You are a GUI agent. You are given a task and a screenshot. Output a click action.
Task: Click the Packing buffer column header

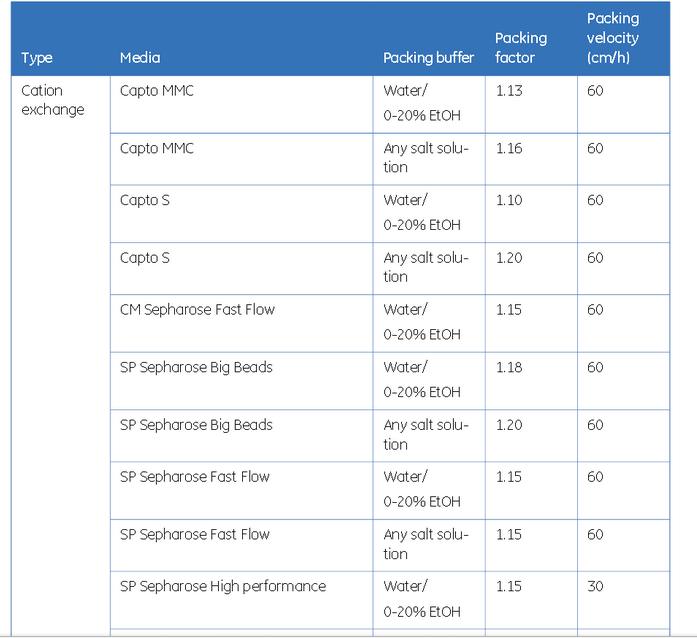pyautogui.click(x=428, y=58)
